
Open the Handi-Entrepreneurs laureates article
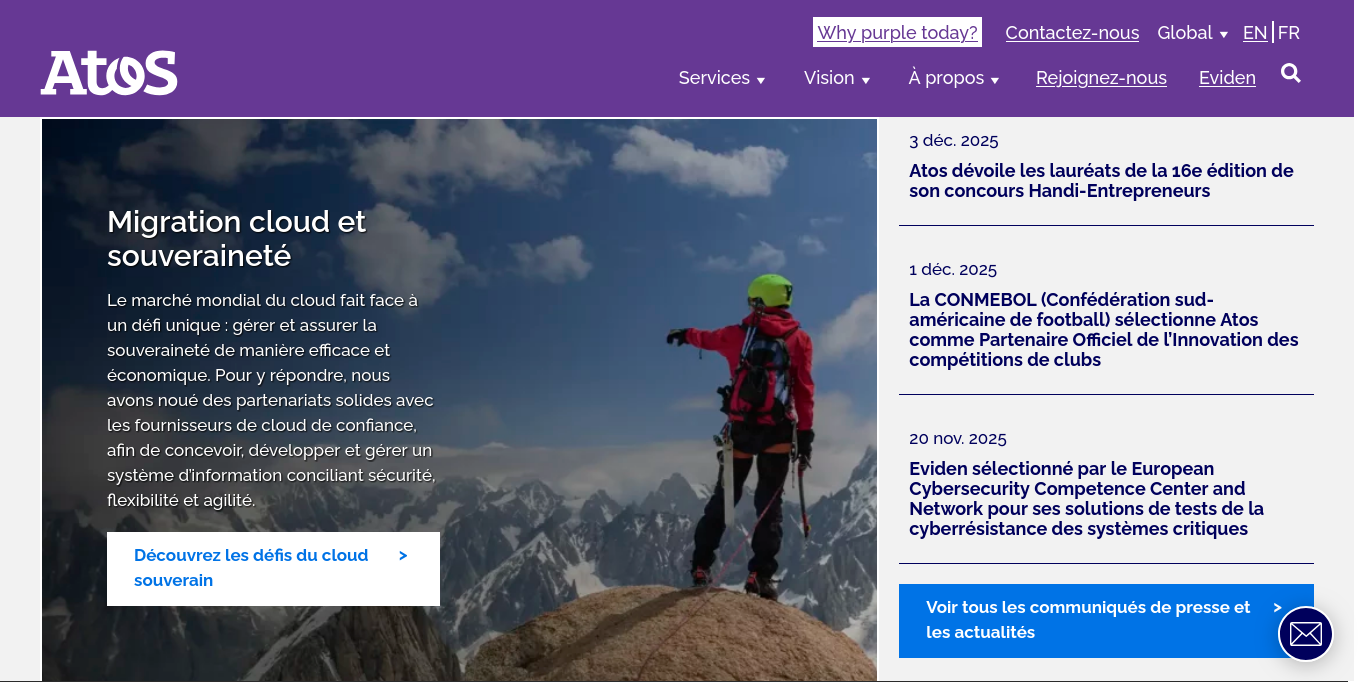tap(1100, 181)
